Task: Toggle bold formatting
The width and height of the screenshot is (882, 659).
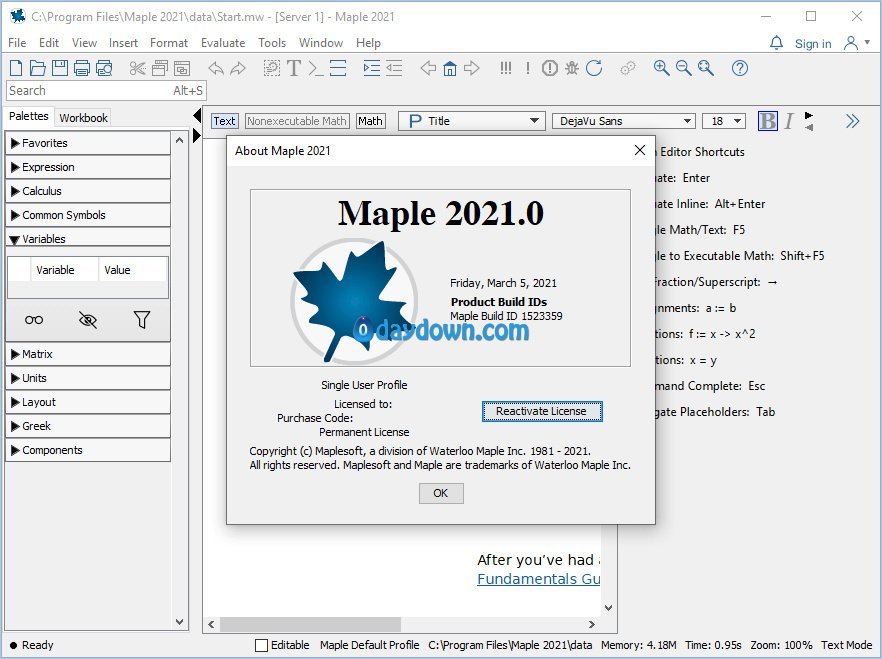Action: pyautogui.click(x=767, y=121)
